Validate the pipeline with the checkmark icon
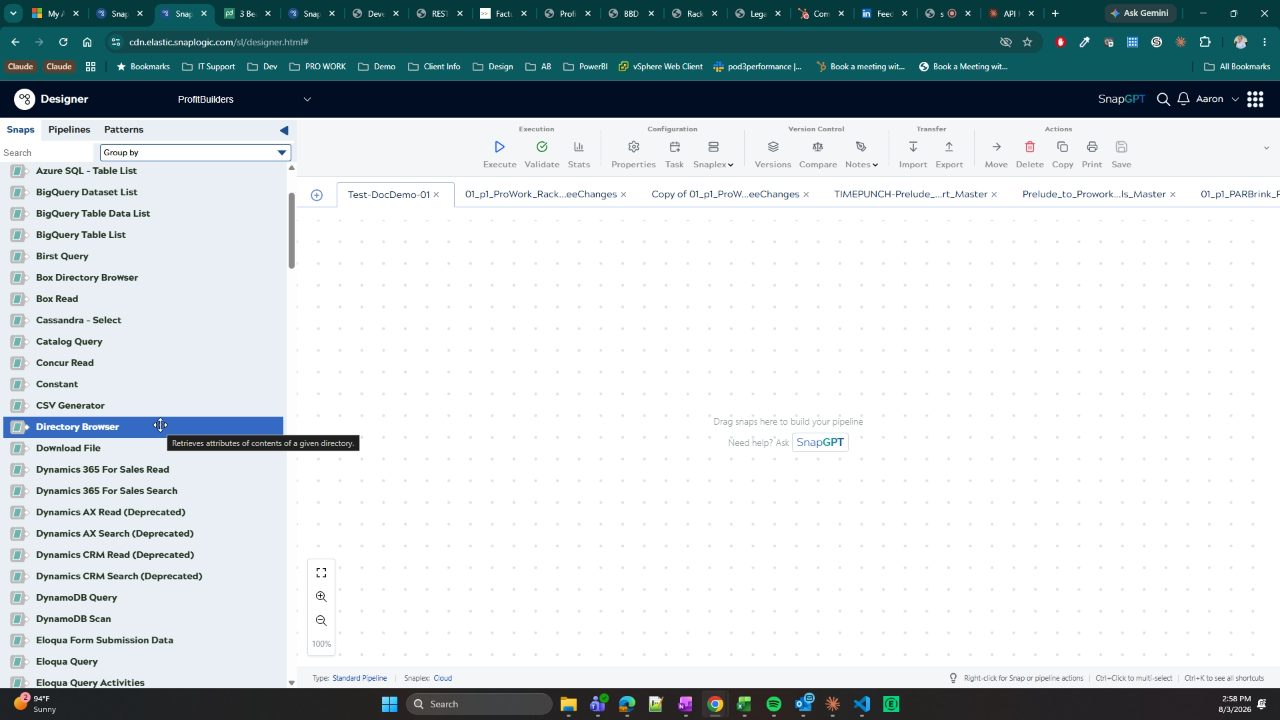1280x720 pixels. (x=542, y=147)
